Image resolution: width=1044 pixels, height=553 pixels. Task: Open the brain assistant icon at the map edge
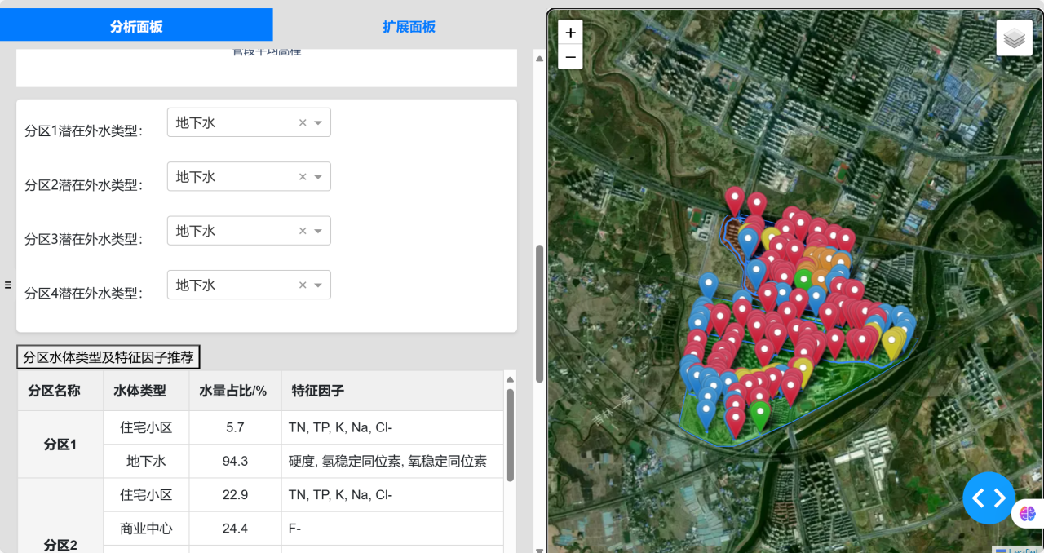pyautogui.click(x=1028, y=513)
